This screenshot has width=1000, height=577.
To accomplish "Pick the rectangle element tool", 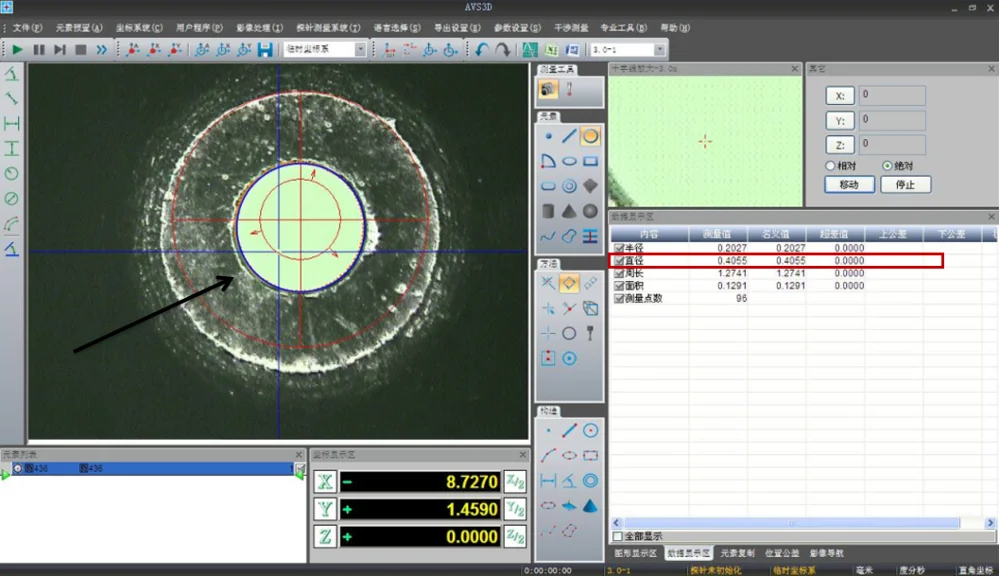I will point(591,161).
